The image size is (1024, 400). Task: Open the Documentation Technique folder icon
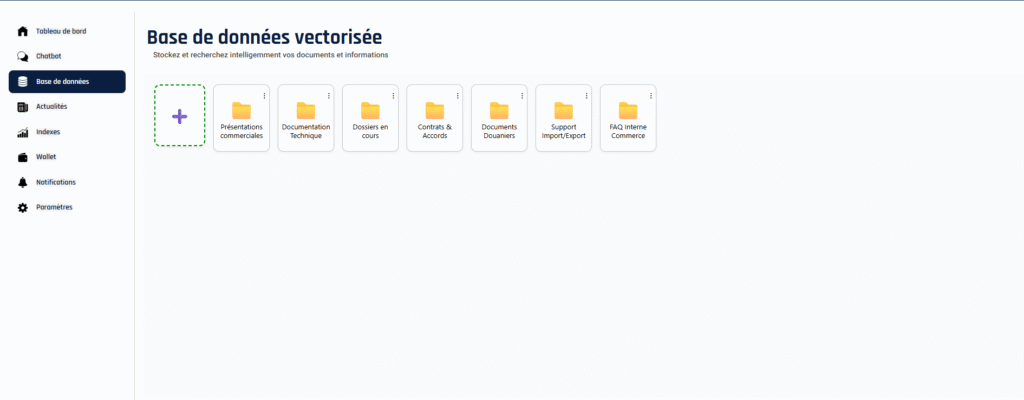click(306, 110)
